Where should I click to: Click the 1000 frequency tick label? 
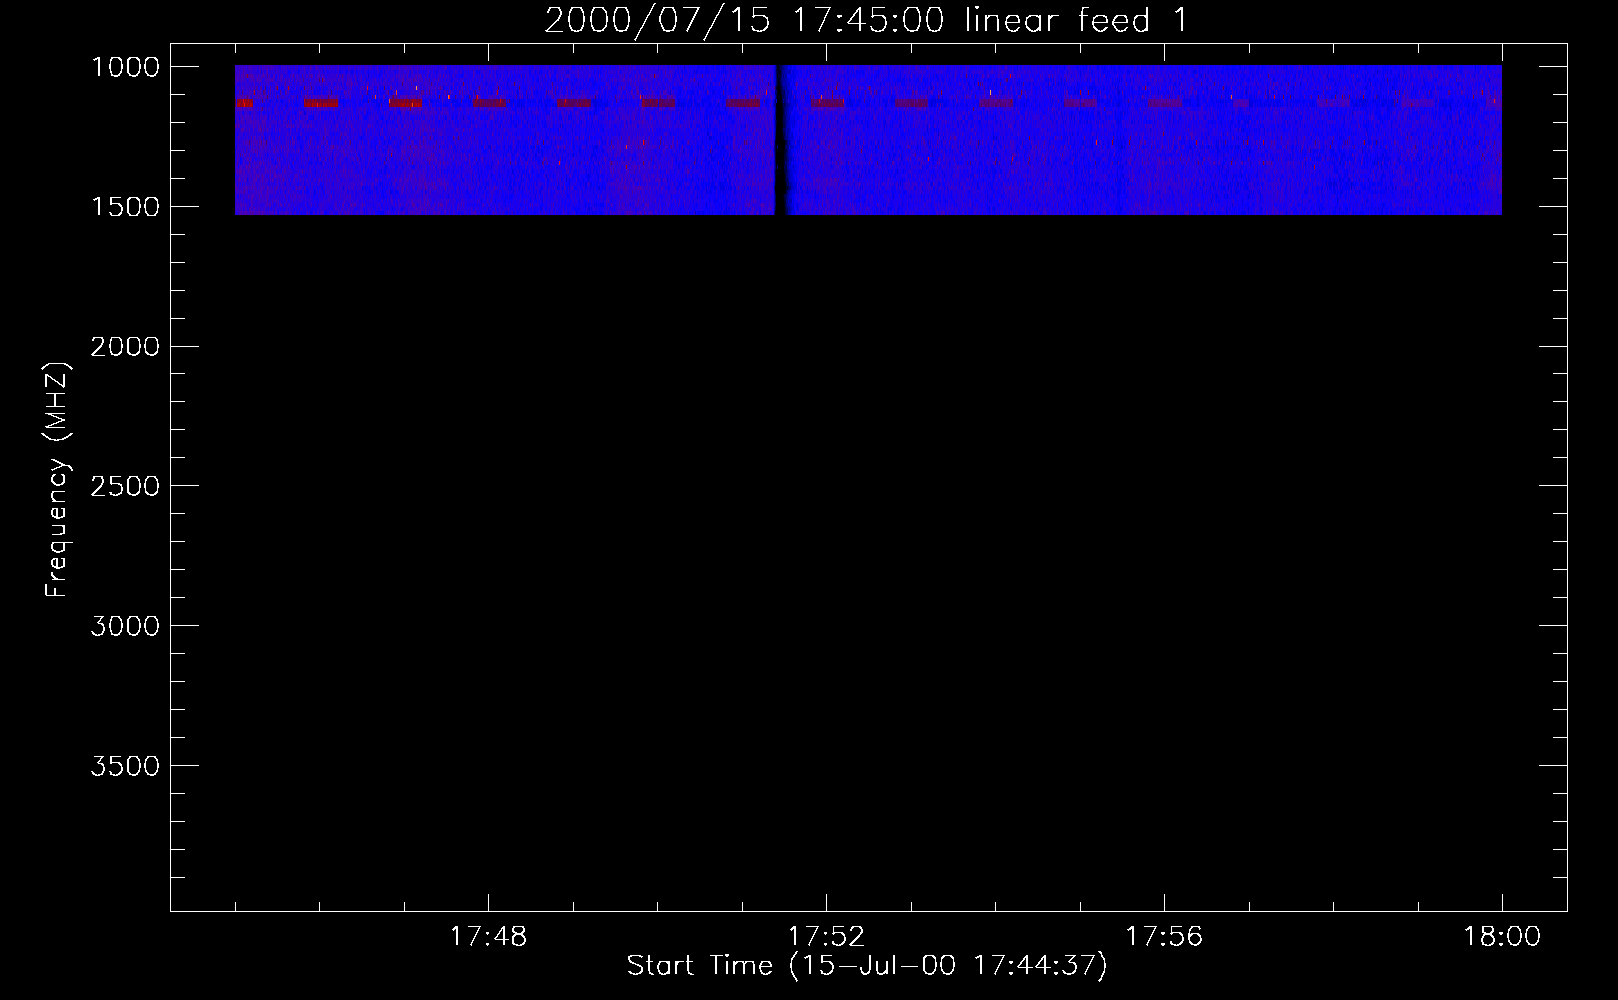point(126,67)
